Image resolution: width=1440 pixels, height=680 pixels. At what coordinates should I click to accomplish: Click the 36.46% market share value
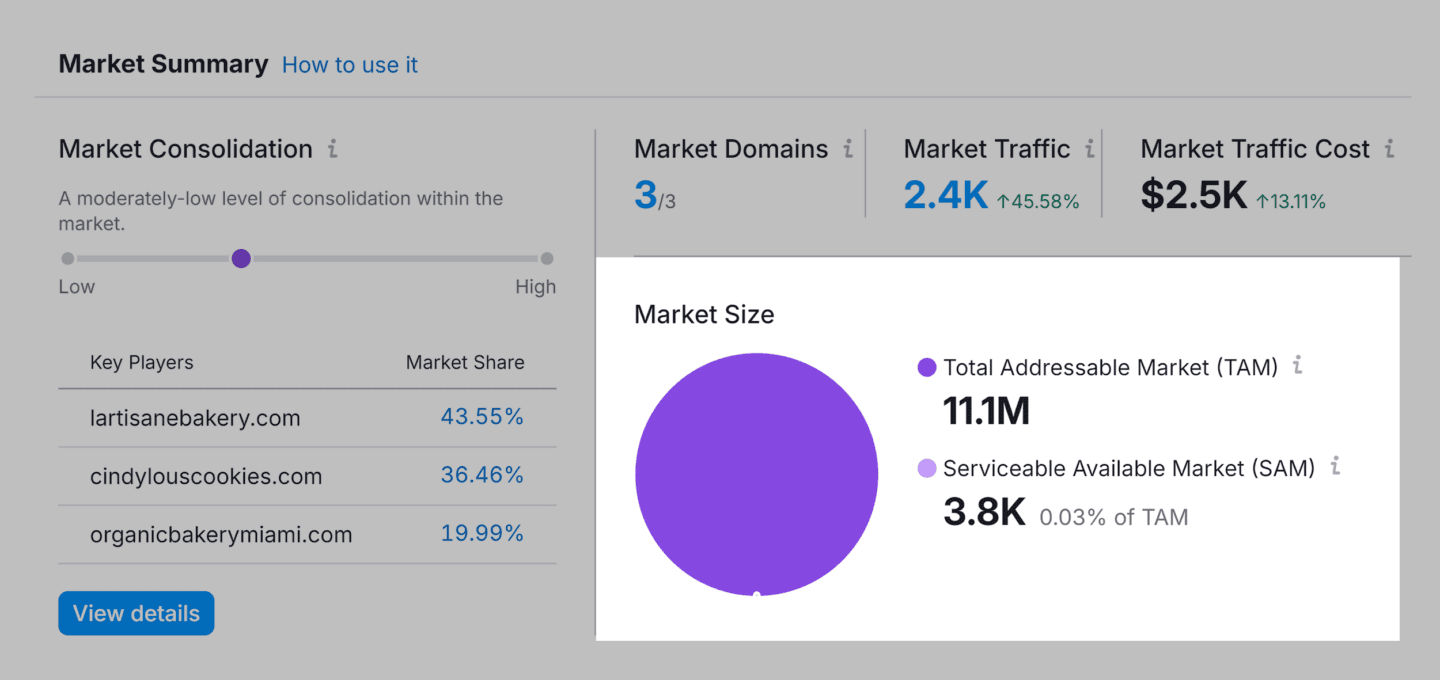(482, 475)
